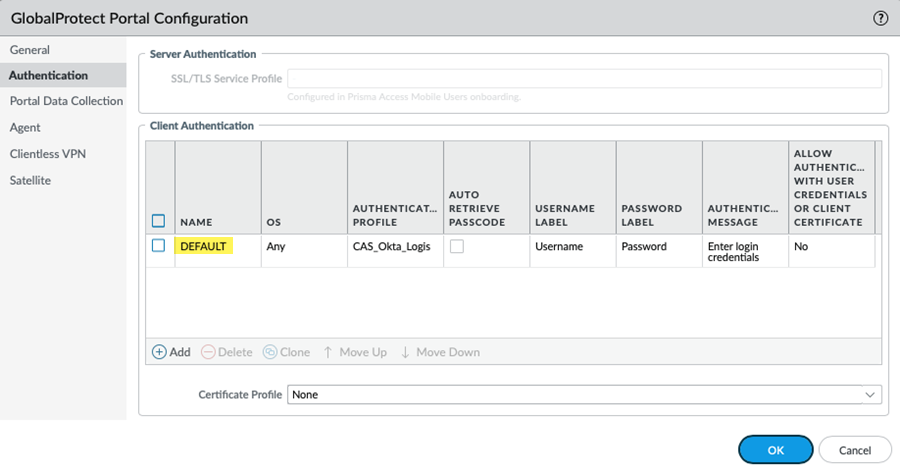Enable Auto Retrieve Passcode checkbox
Viewport: 900px width, 474px height.
[x=456, y=246]
